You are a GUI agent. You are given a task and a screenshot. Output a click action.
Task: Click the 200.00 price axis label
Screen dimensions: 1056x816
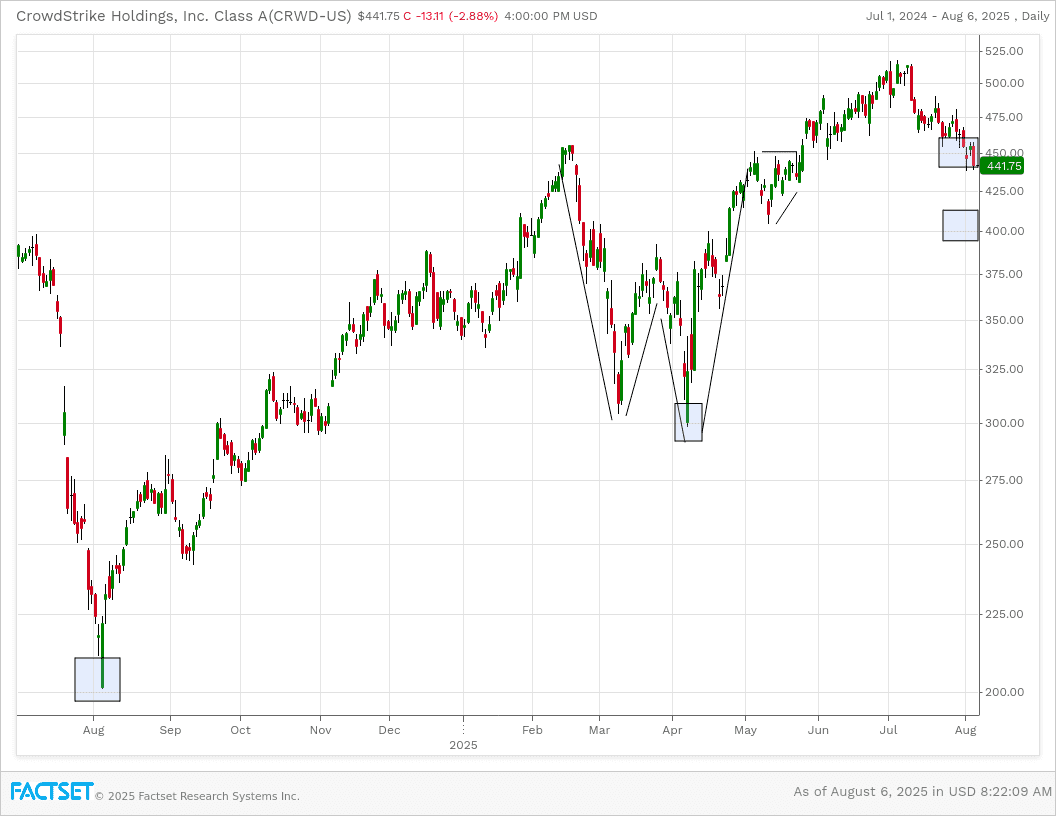(x=1003, y=692)
